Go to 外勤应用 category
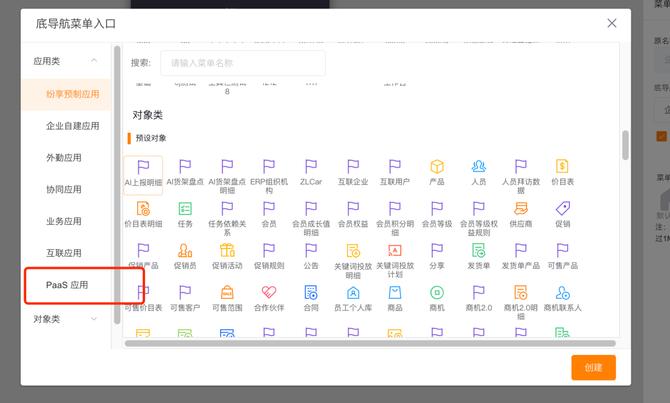Image resolution: width=670 pixels, height=403 pixels. pyautogui.click(x=64, y=158)
